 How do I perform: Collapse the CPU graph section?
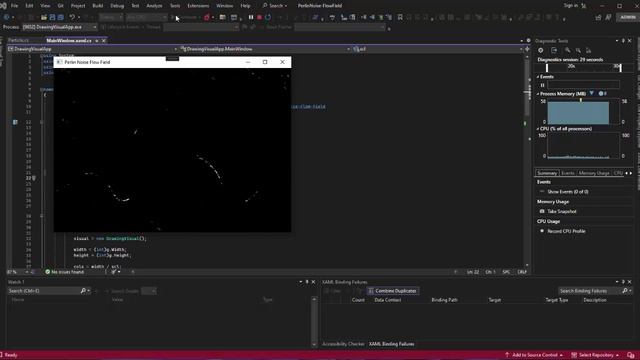(x=538, y=129)
